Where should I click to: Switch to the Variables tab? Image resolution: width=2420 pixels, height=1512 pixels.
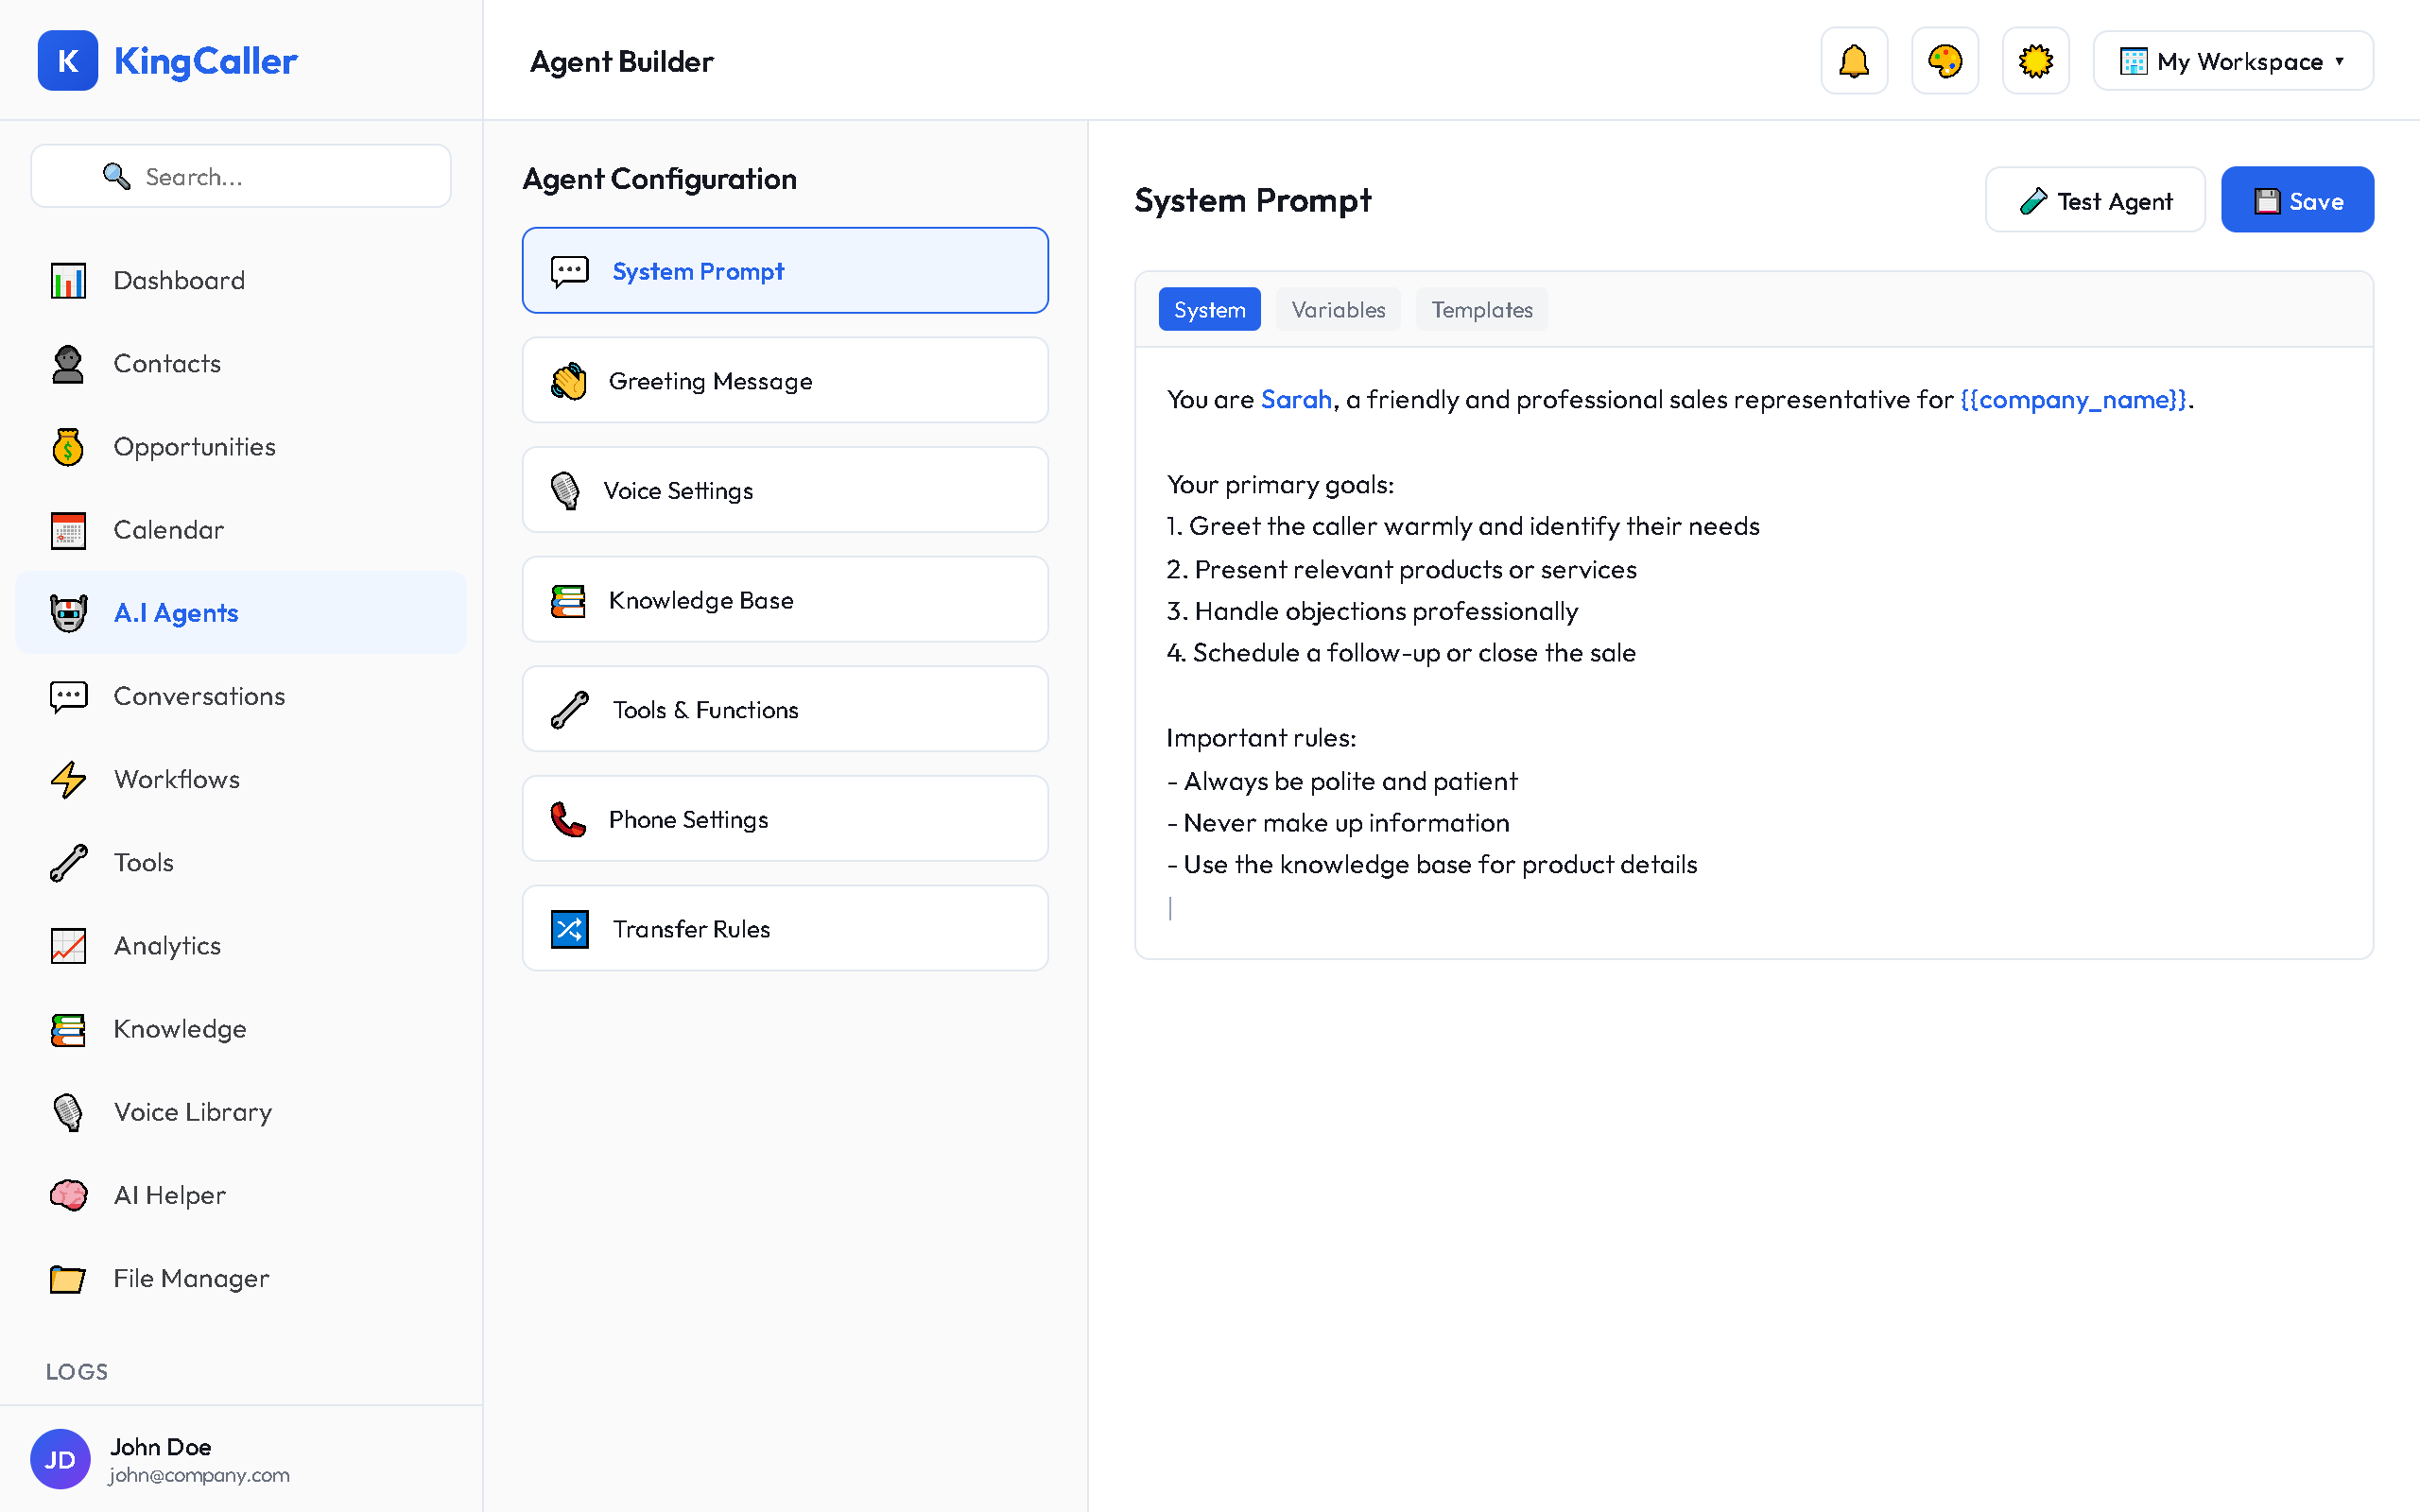pos(1338,309)
